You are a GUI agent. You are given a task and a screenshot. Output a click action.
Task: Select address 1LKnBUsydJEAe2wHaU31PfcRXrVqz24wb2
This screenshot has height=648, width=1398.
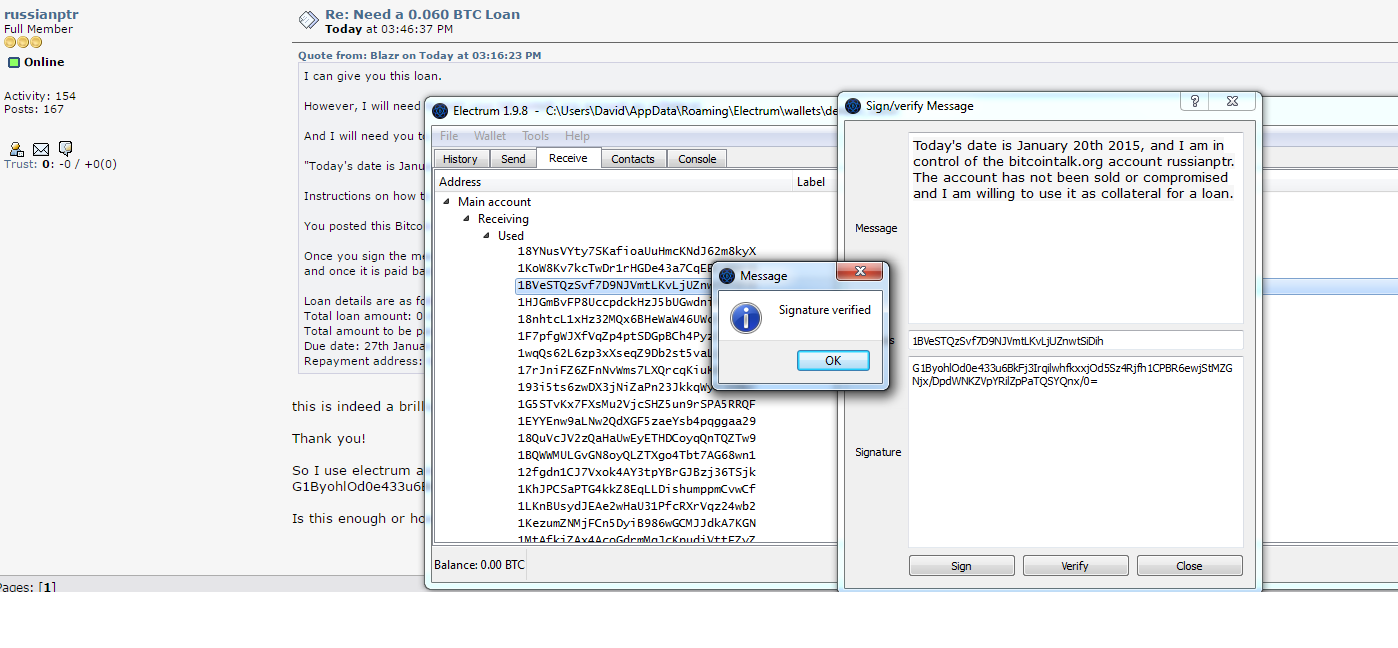pyautogui.click(x=636, y=506)
